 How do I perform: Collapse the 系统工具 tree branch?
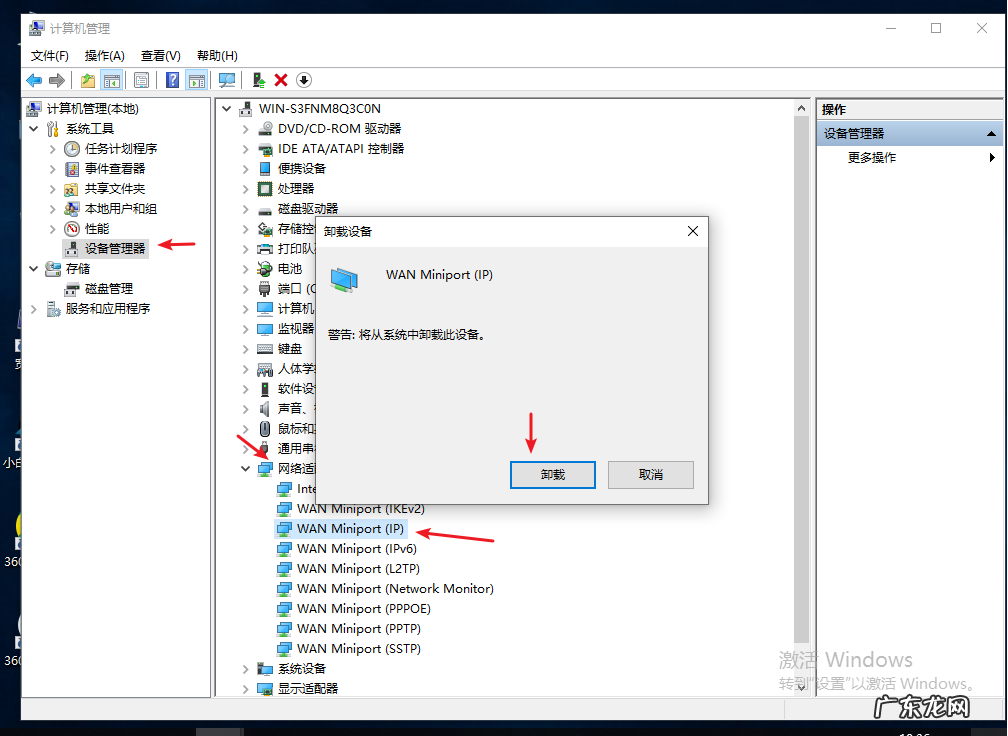click(x=33, y=128)
